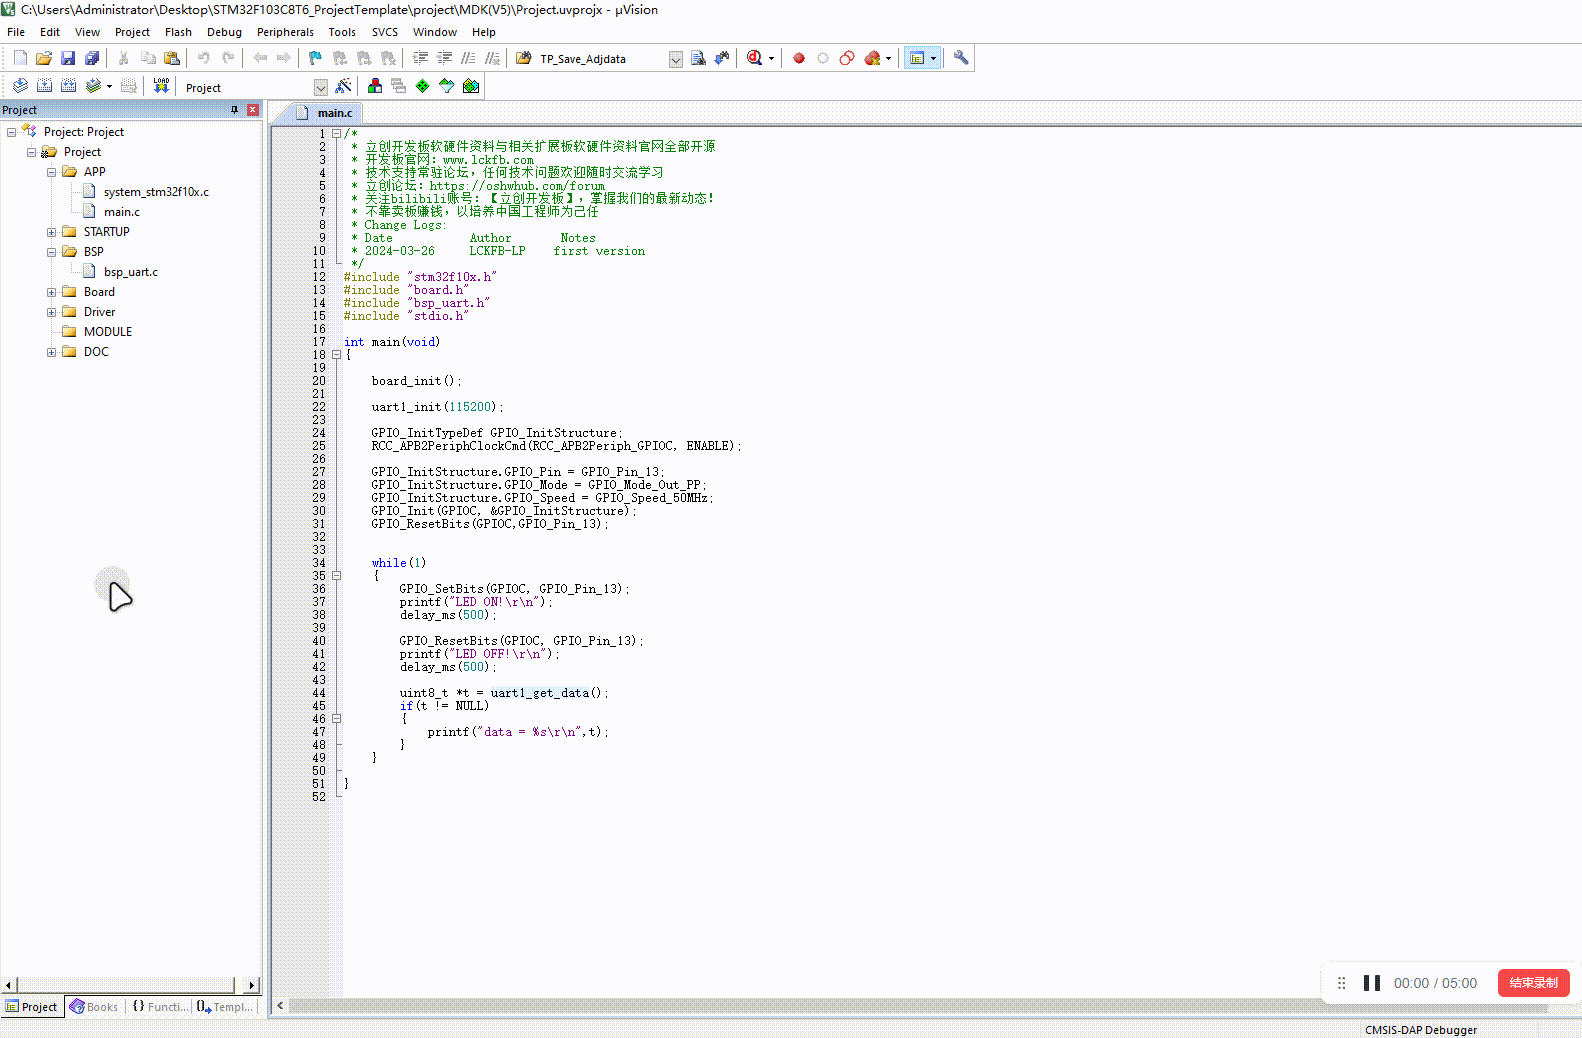Close the Project panel with the red X
The image size is (1582, 1038).
[x=253, y=110]
